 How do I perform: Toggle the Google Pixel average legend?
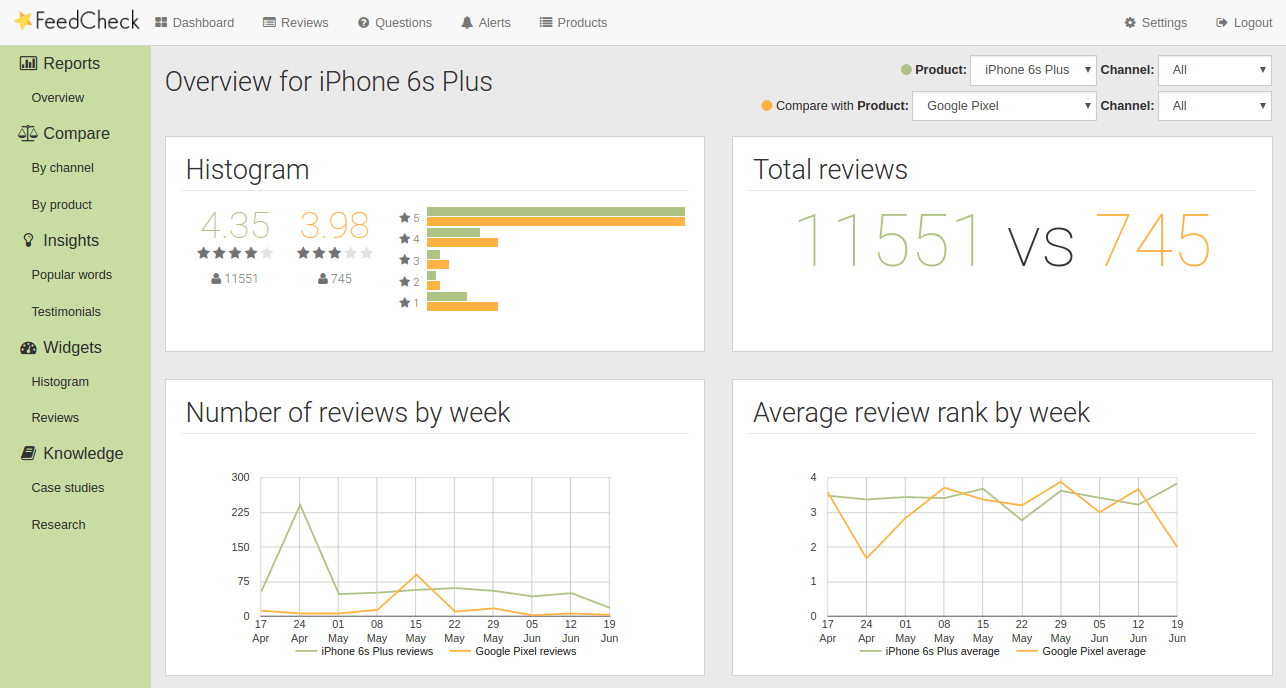click(x=1094, y=651)
